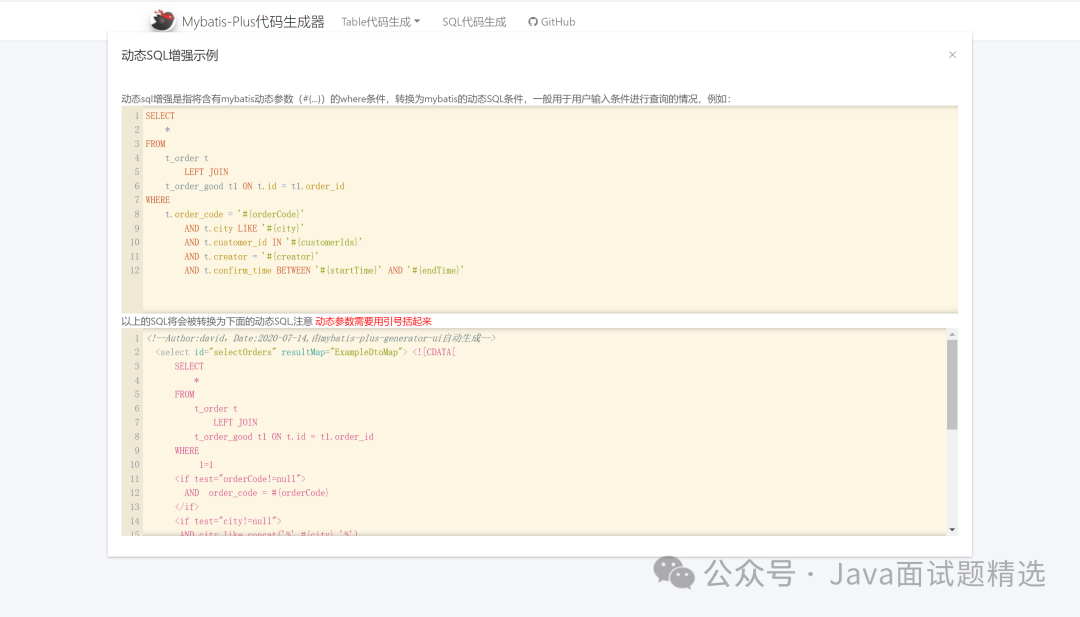Click the Mybatis-Plus代码生成器 brand link
The width and height of the screenshot is (1080, 617).
click(253, 19)
